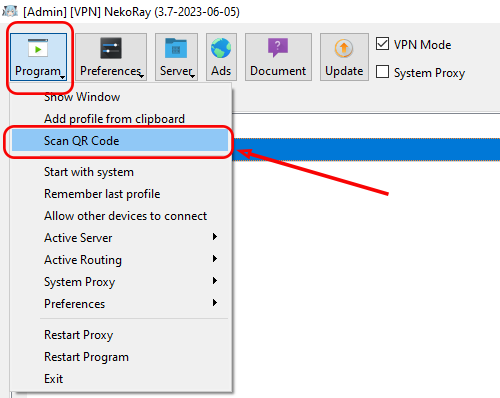
Task: Click the NekoRay title bar app icon
Action: pos(10,11)
